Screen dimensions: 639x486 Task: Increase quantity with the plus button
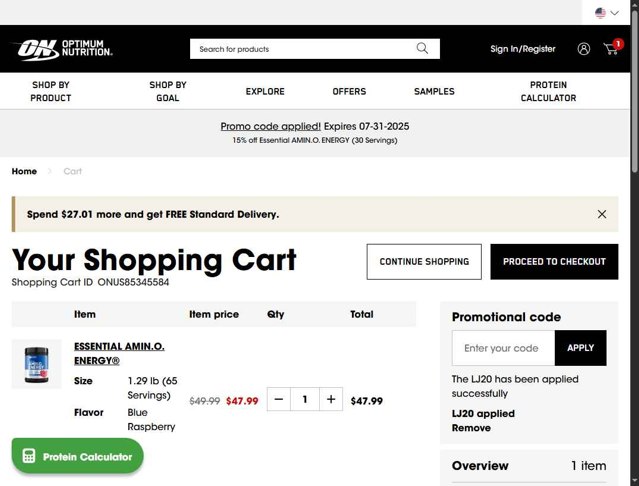331,400
